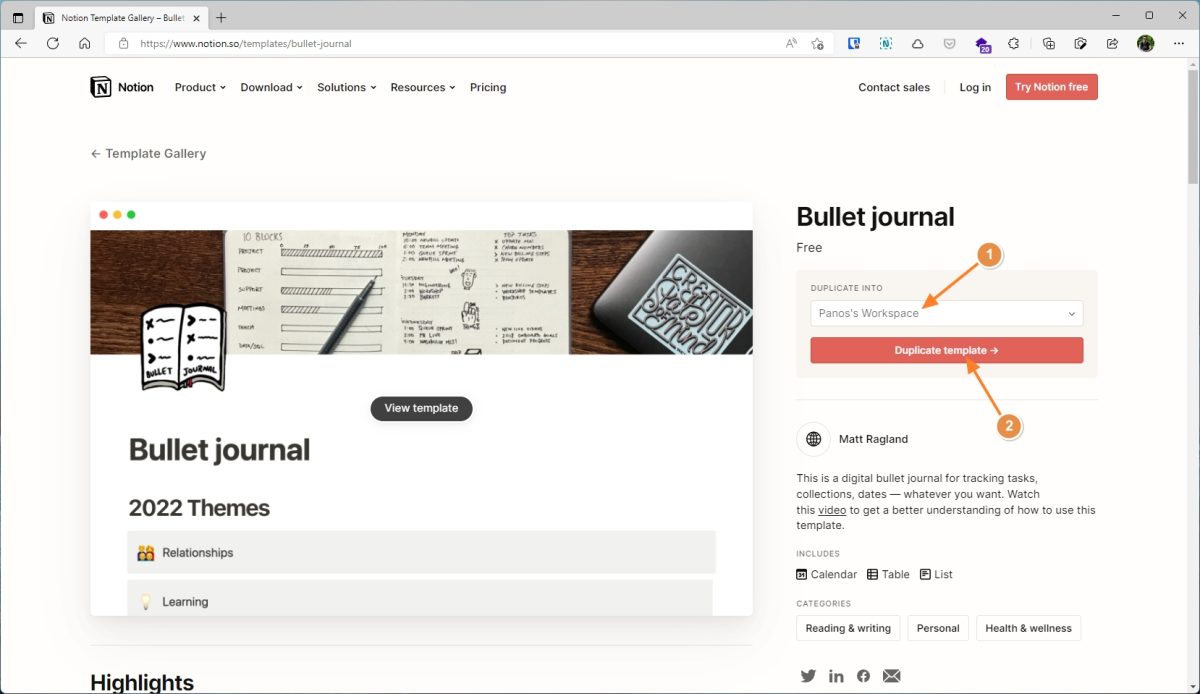Open browser Collections from the toolbar

coord(1048,44)
